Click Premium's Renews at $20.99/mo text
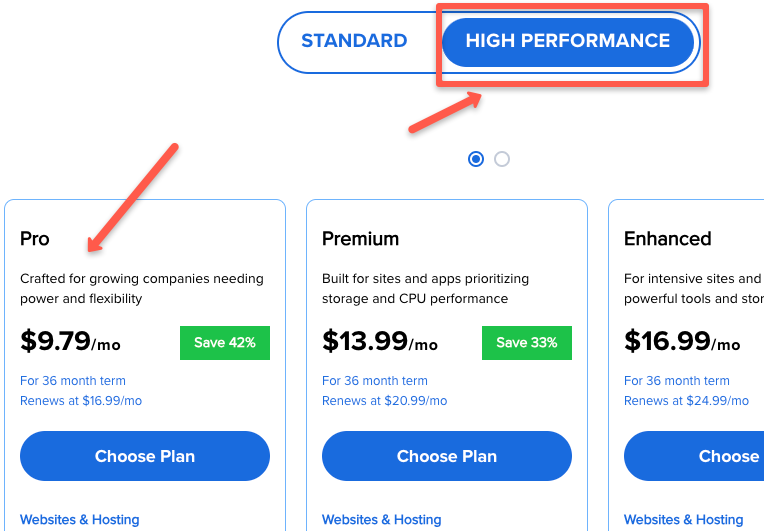The width and height of the screenshot is (764, 531). coord(385,401)
